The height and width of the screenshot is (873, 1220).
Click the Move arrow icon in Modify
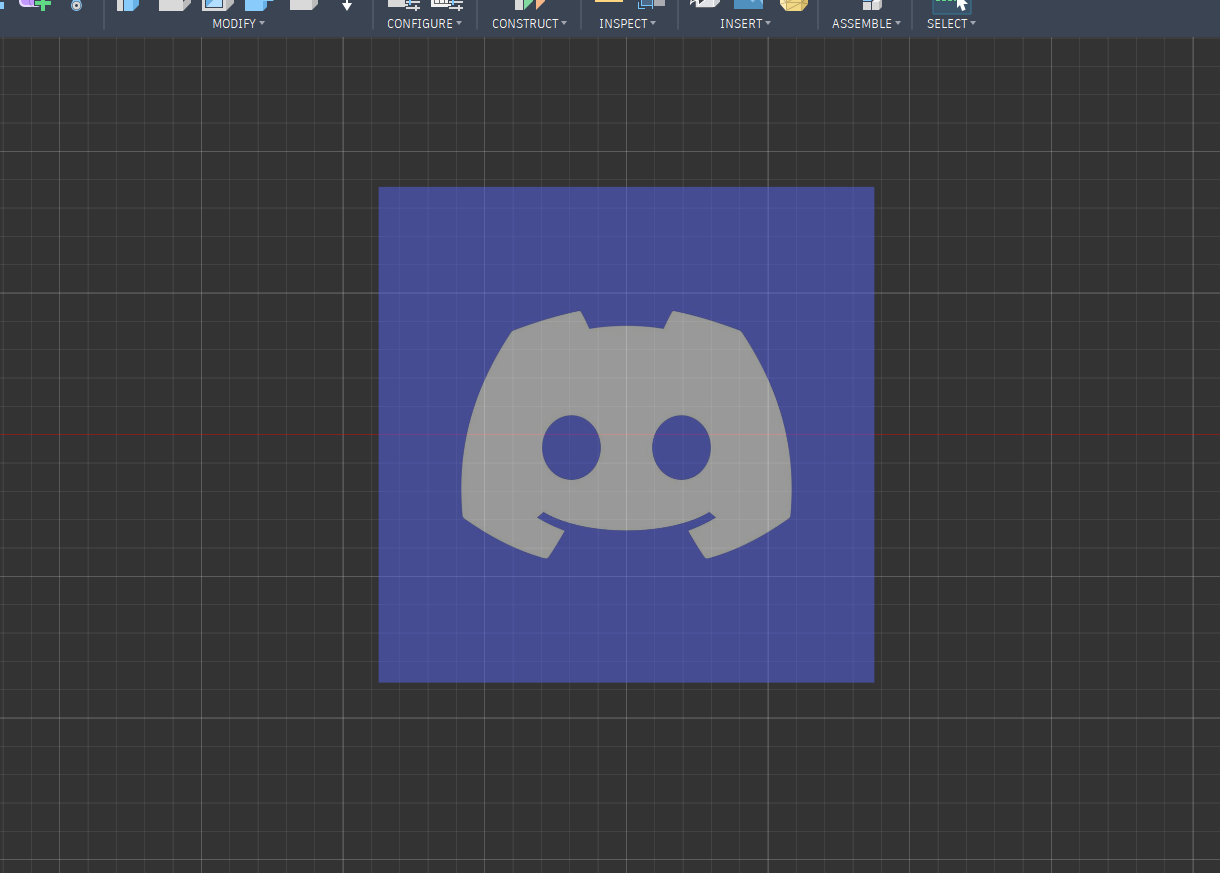coord(346,5)
